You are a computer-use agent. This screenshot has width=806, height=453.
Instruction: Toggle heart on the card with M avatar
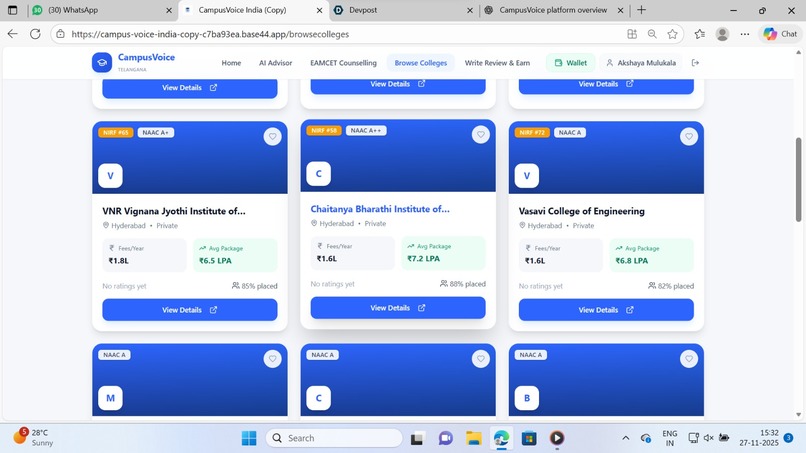tap(272, 359)
